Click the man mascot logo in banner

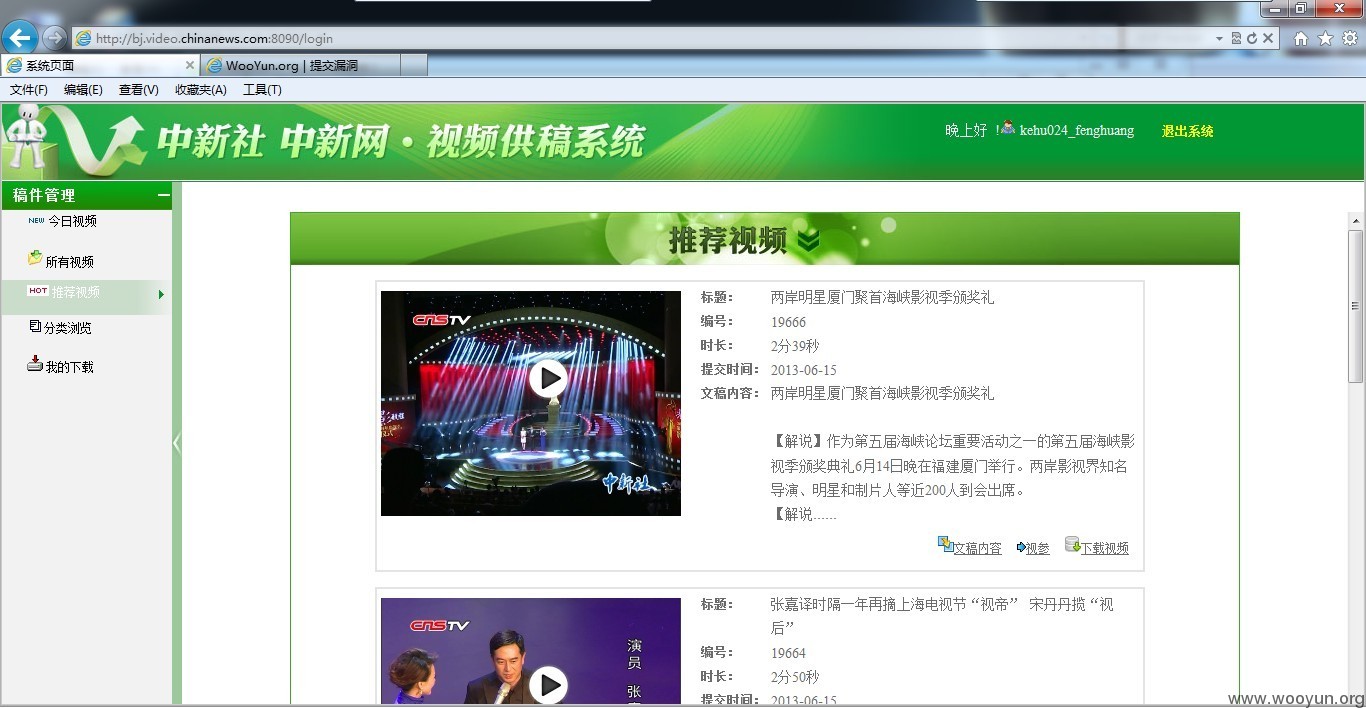28,137
